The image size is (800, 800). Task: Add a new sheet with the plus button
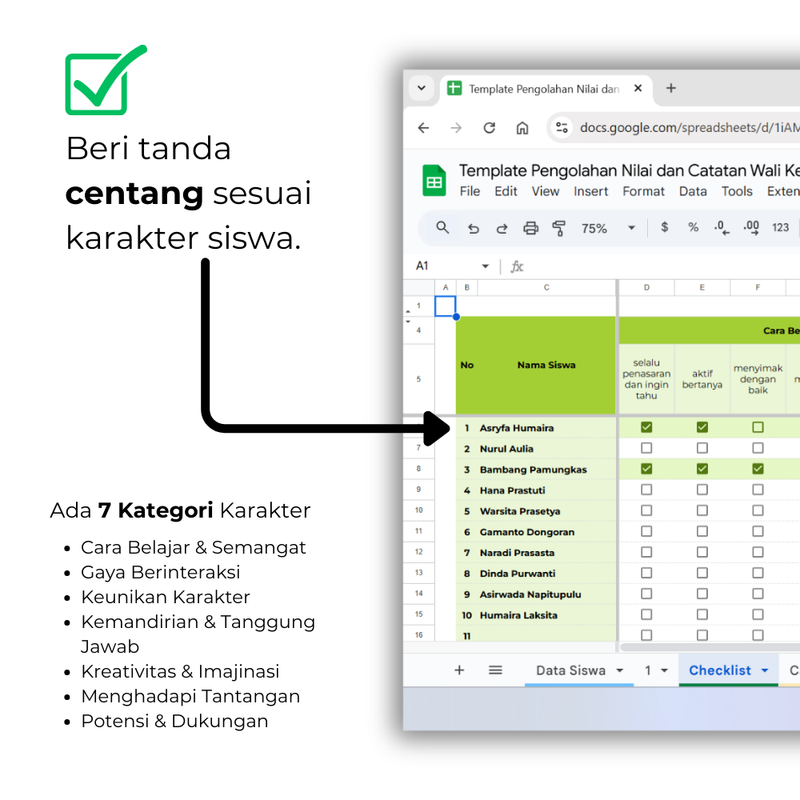tap(459, 670)
